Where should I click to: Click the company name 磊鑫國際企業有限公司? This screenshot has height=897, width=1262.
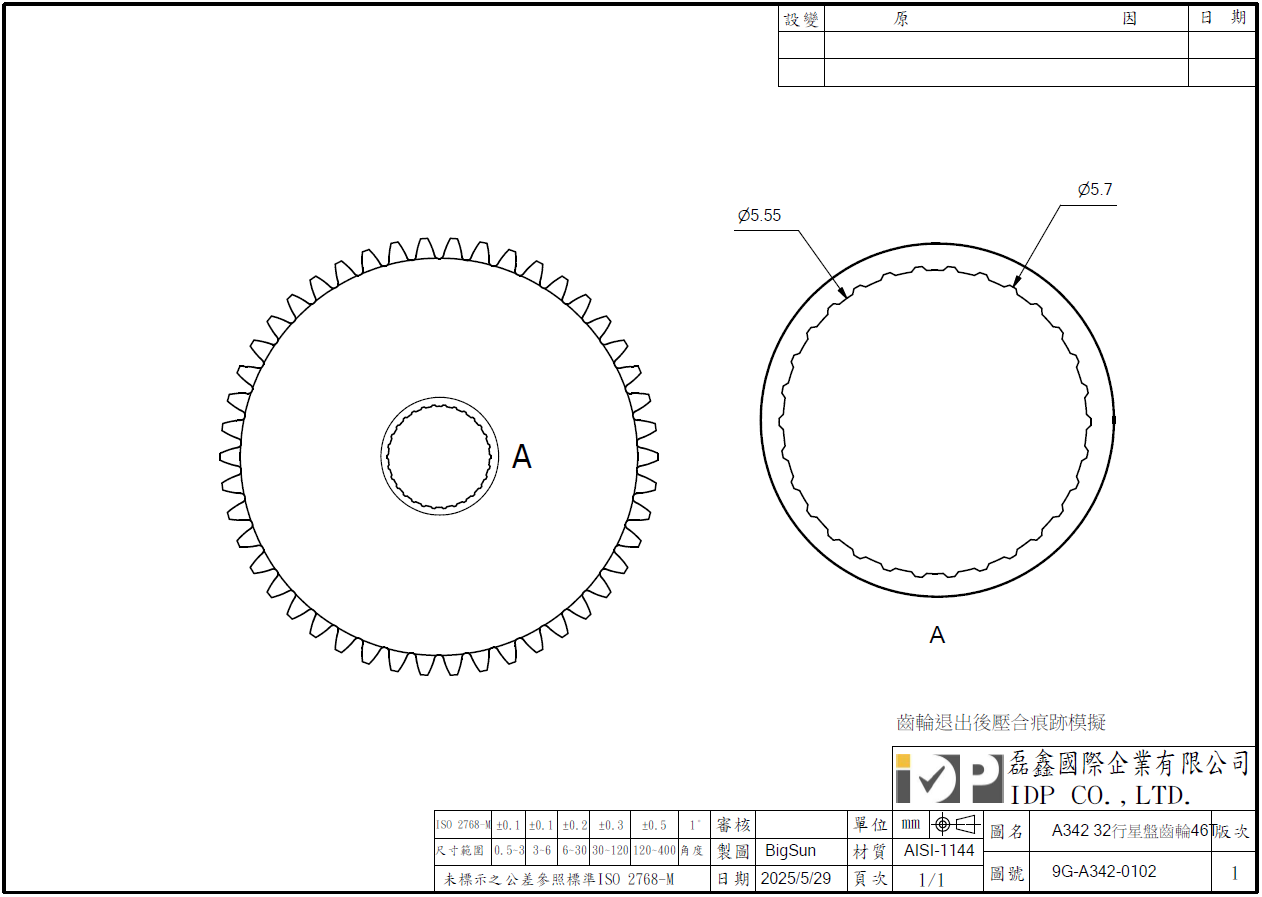click(1129, 764)
